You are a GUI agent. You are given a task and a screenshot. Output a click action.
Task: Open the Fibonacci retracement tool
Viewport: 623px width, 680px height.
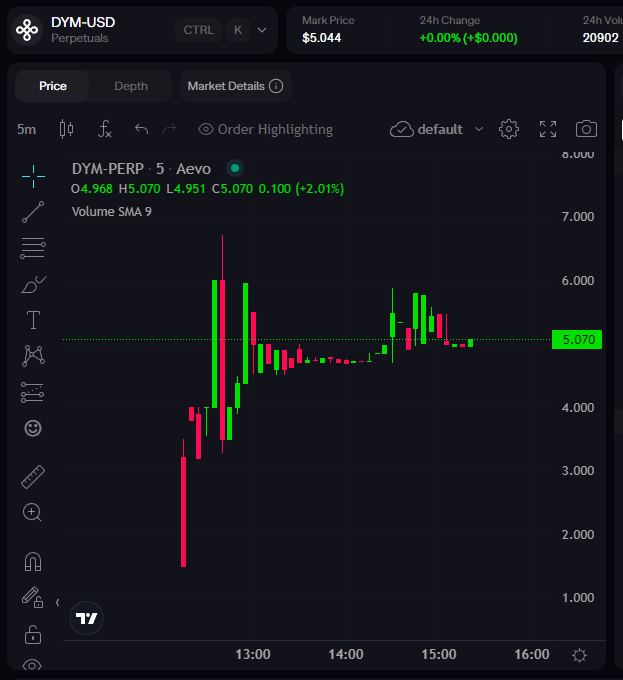pos(33,248)
